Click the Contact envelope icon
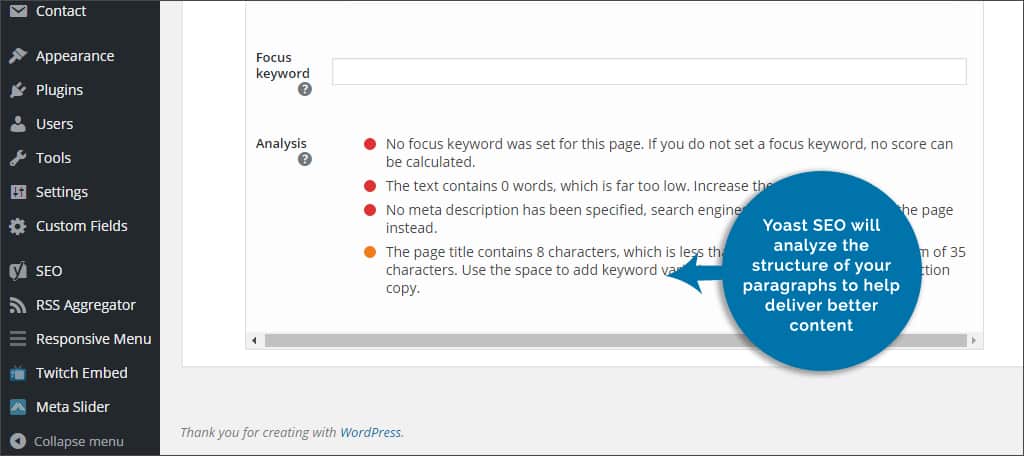This screenshot has width=1024, height=456. [18, 11]
